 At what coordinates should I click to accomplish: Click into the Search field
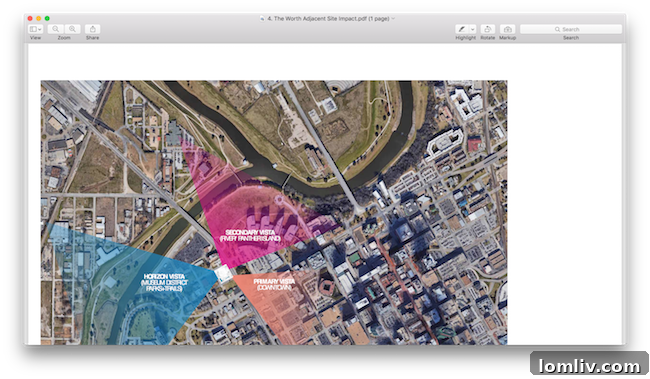571,29
